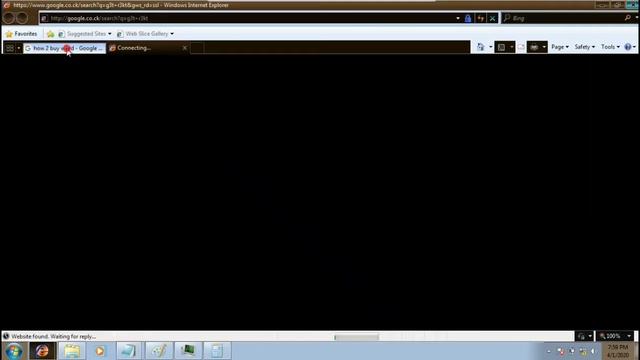Click the Help question mark icon
The image size is (640, 360).
coord(628,47)
